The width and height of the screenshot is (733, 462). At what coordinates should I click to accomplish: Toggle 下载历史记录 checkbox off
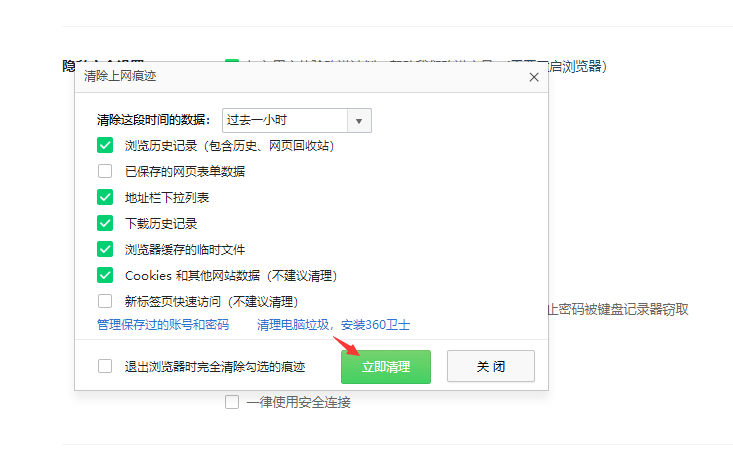pos(105,223)
